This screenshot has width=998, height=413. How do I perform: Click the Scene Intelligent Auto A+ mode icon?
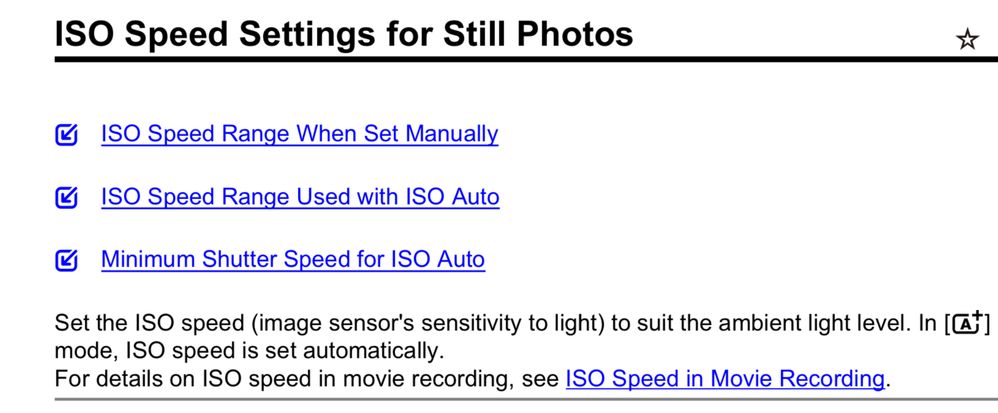click(965, 326)
